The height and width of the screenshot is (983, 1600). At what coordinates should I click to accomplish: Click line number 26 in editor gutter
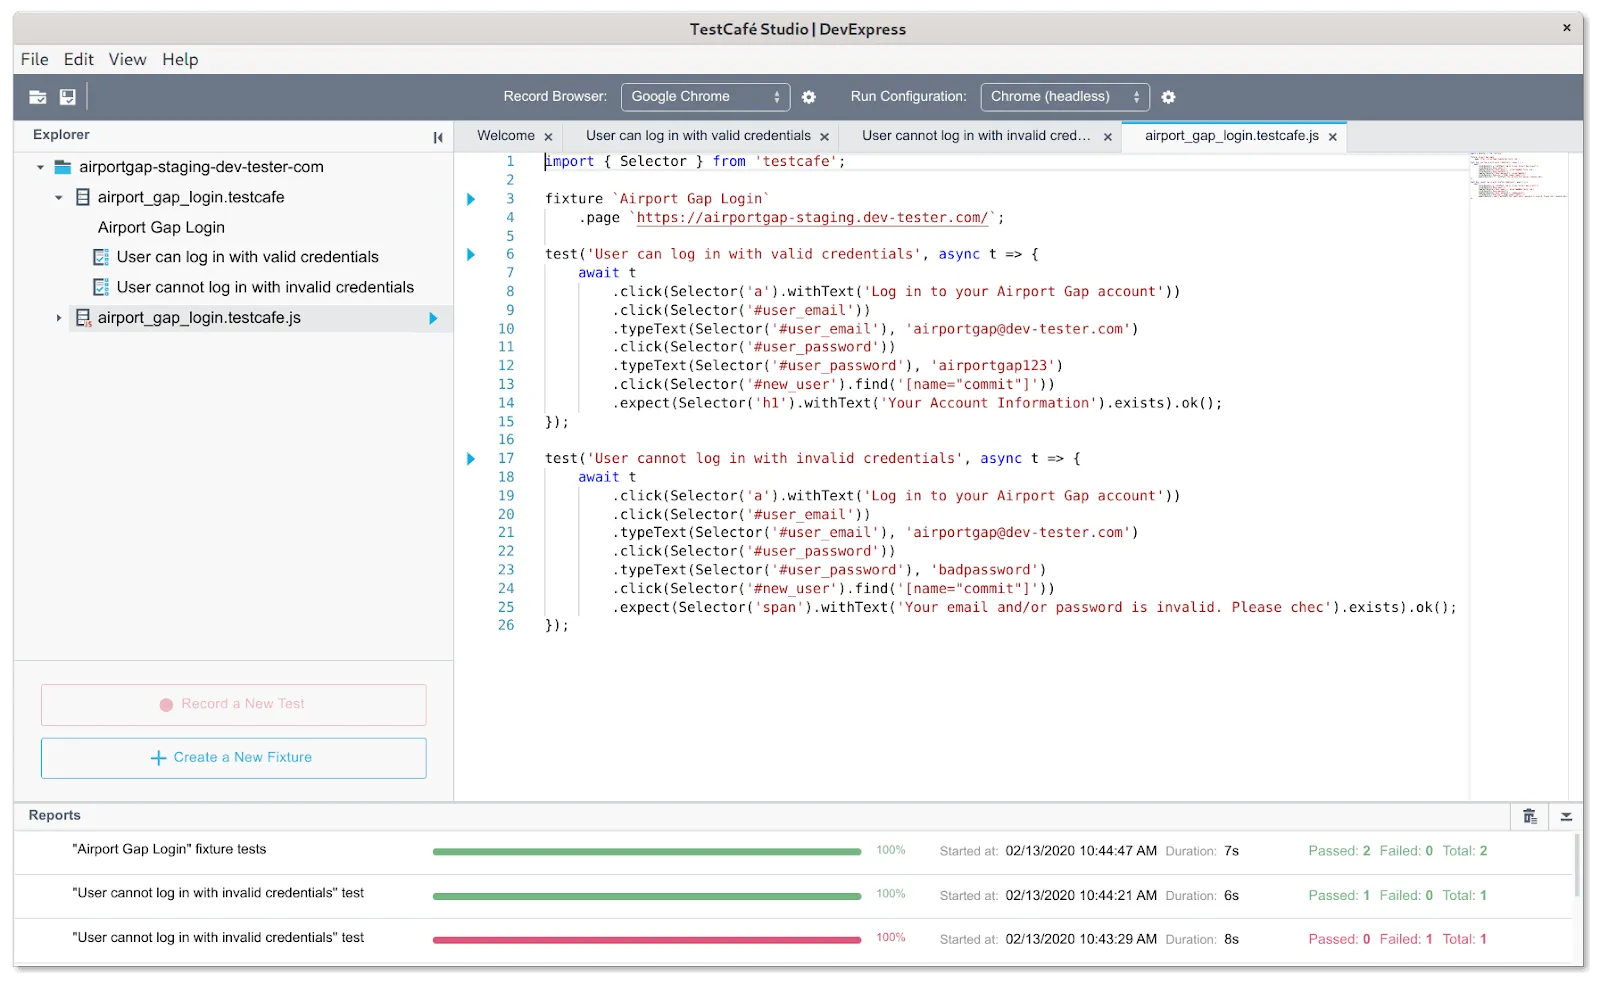[506, 626]
